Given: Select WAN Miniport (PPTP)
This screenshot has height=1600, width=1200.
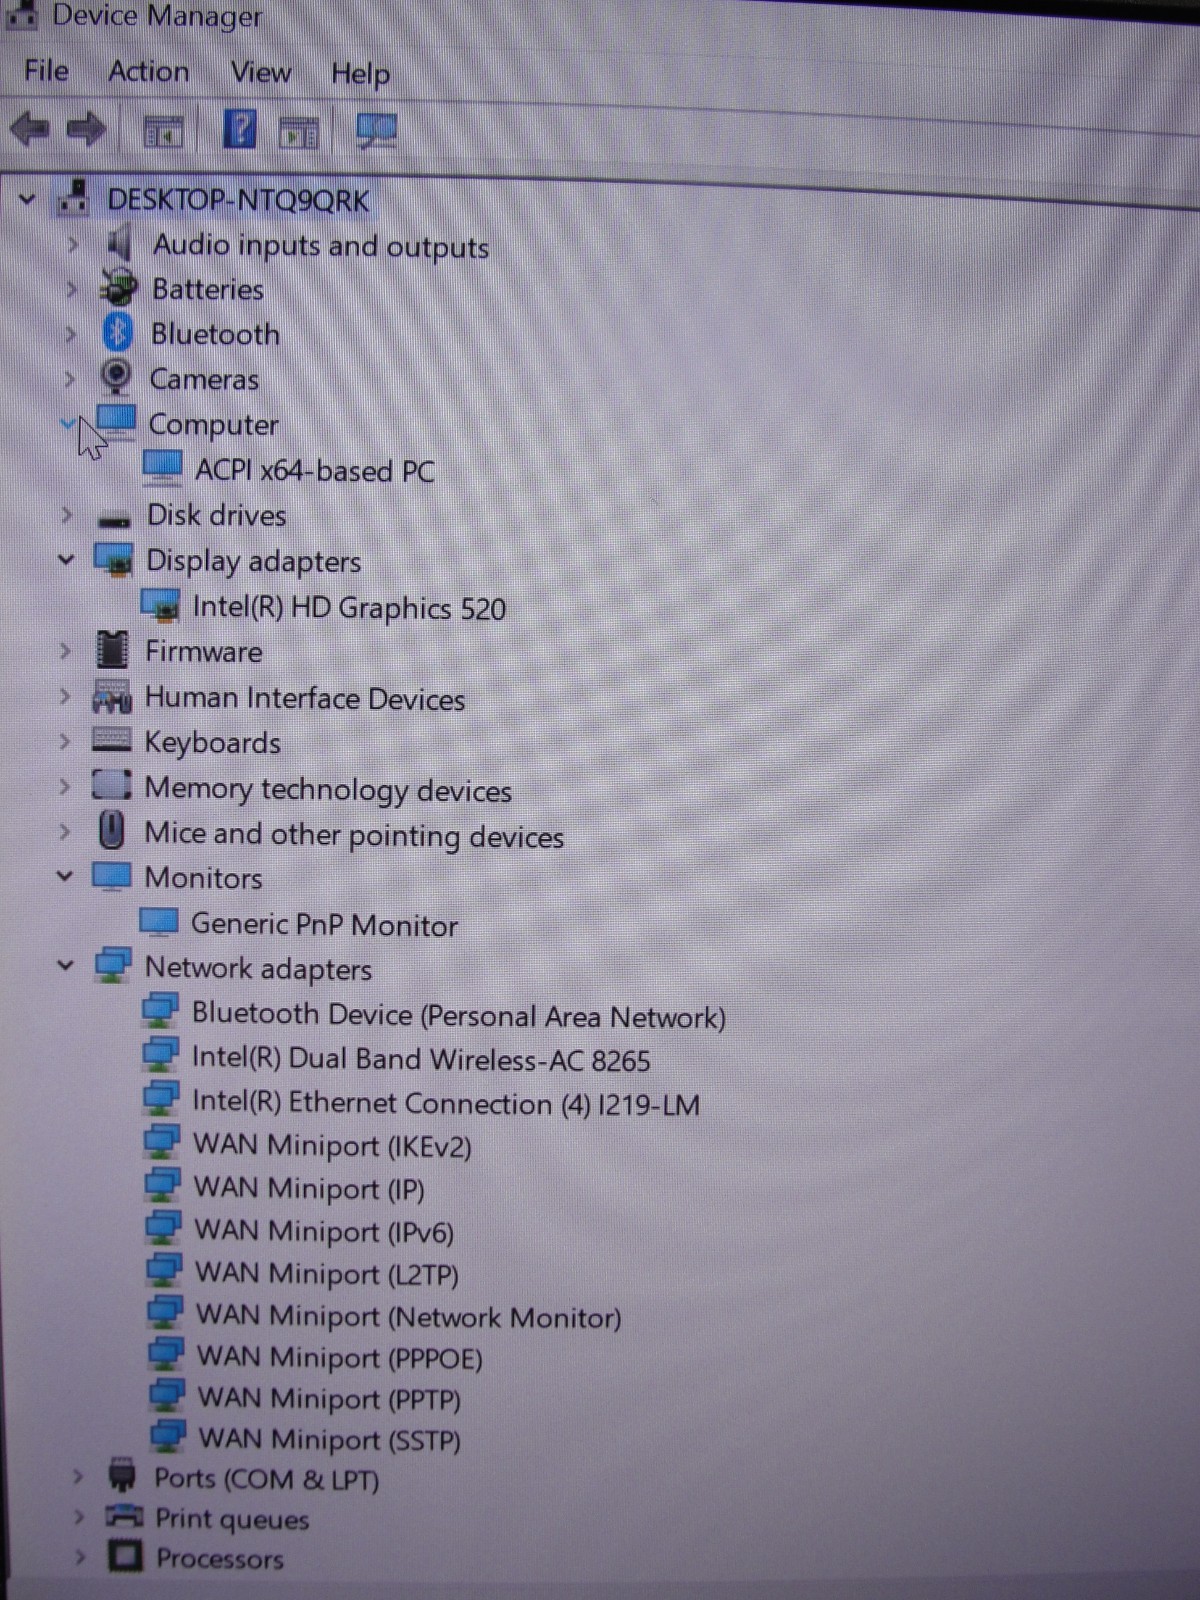Looking at the screenshot, I should point(329,1398).
